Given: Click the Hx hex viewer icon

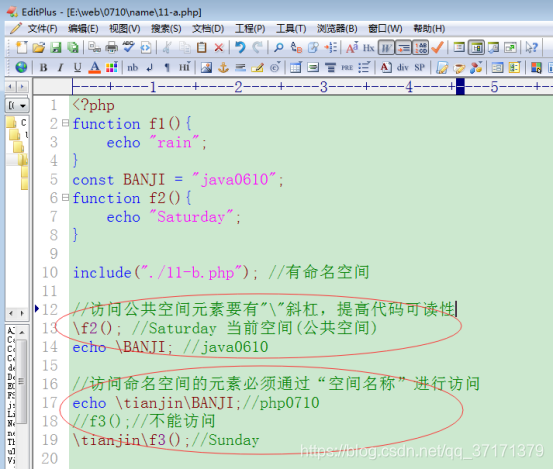Looking at the screenshot, I should pos(369,47).
